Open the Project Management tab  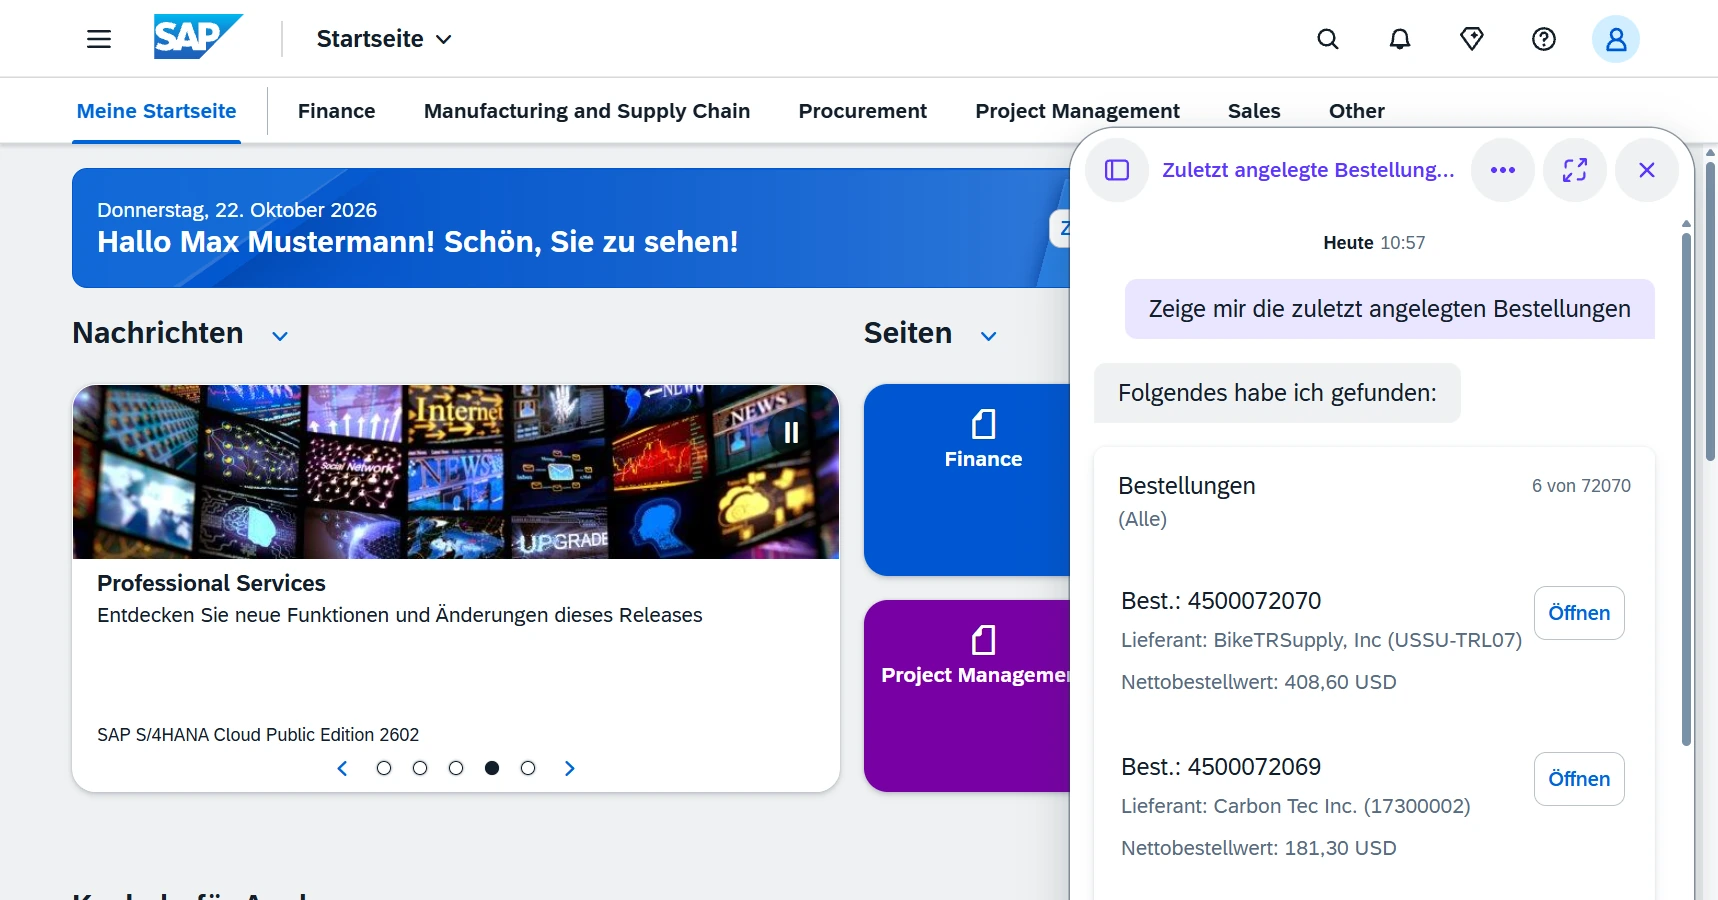(x=1077, y=111)
